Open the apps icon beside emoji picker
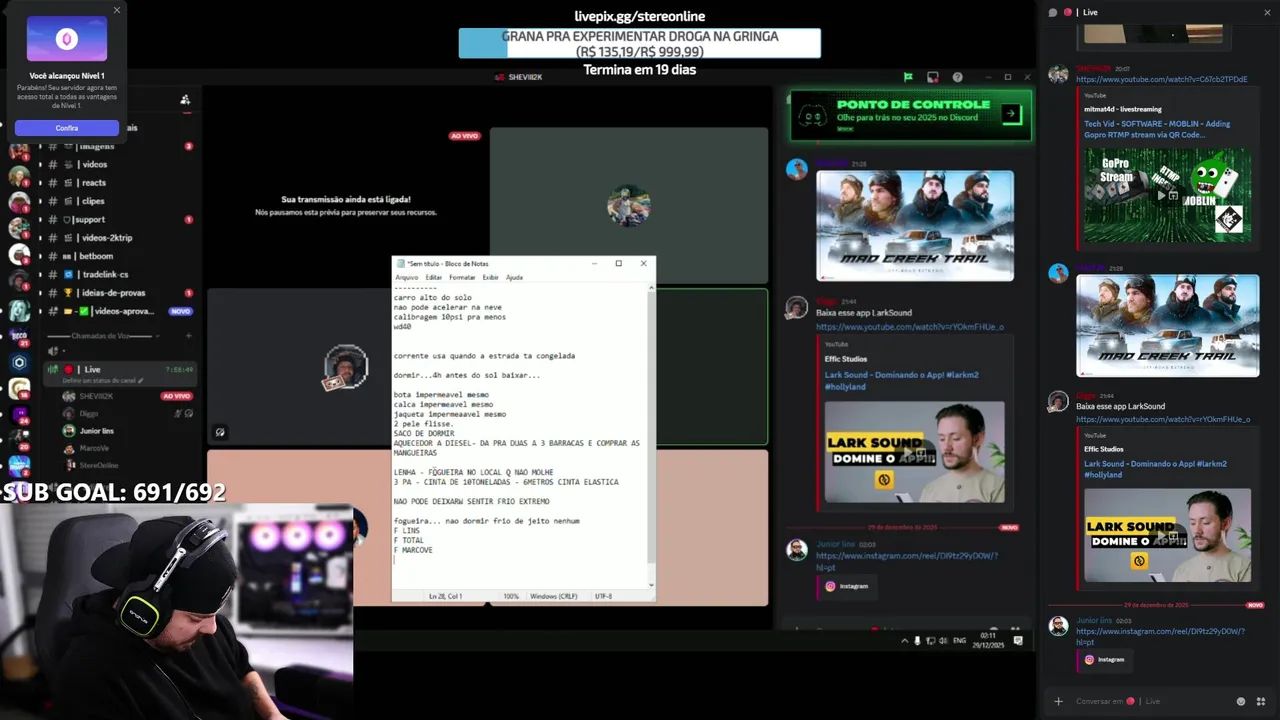 (1262, 701)
